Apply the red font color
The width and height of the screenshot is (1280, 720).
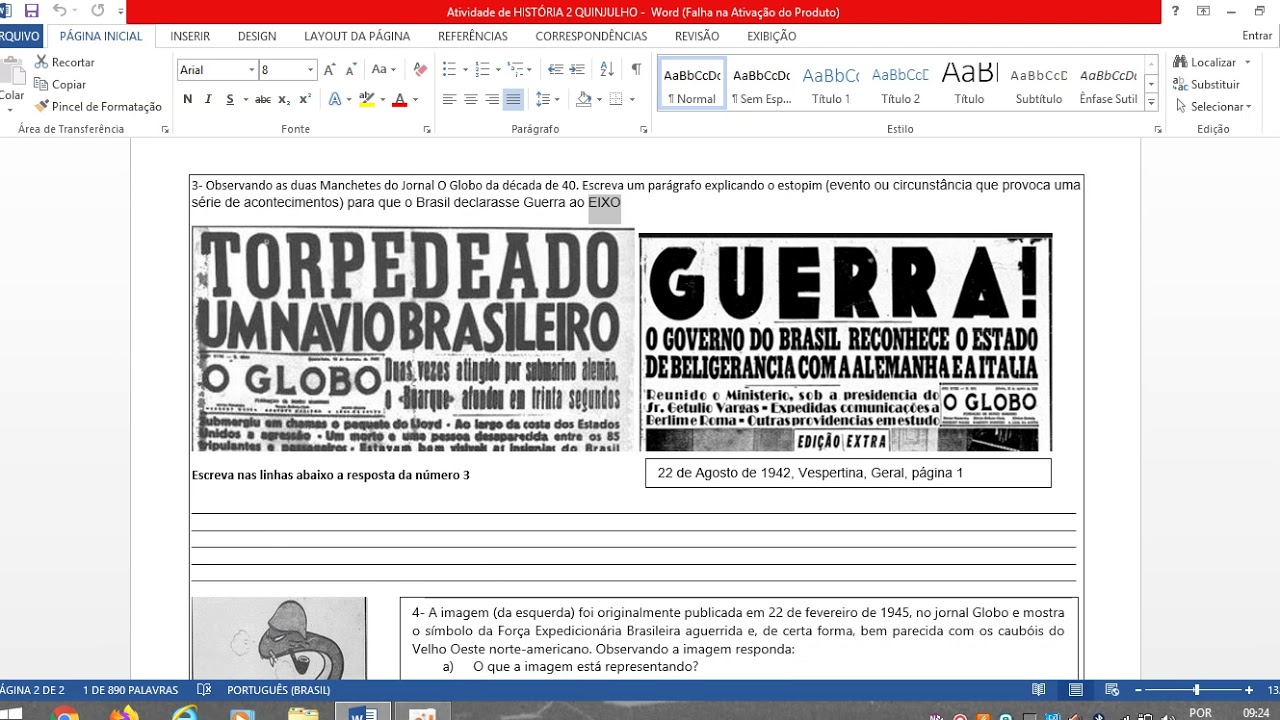click(x=400, y=99)
